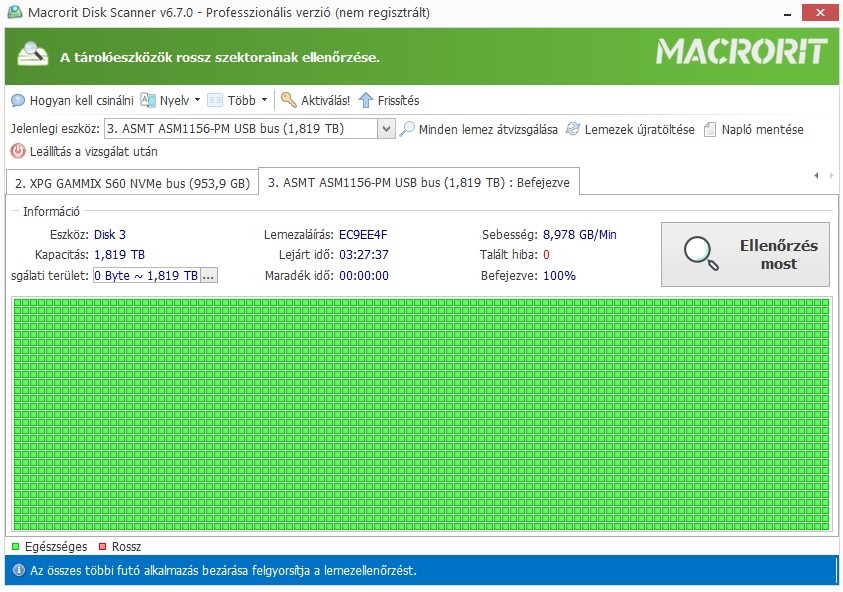Click the red Rossz legend swatch
Screen dimensions: 843x592
(x=103, y=547)
